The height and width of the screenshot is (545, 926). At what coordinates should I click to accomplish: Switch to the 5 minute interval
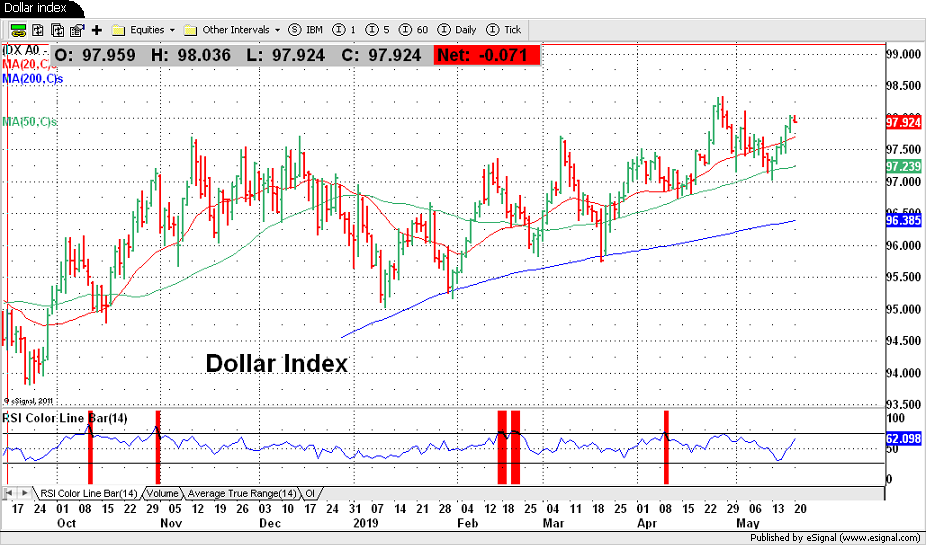[x=378, y=30]
